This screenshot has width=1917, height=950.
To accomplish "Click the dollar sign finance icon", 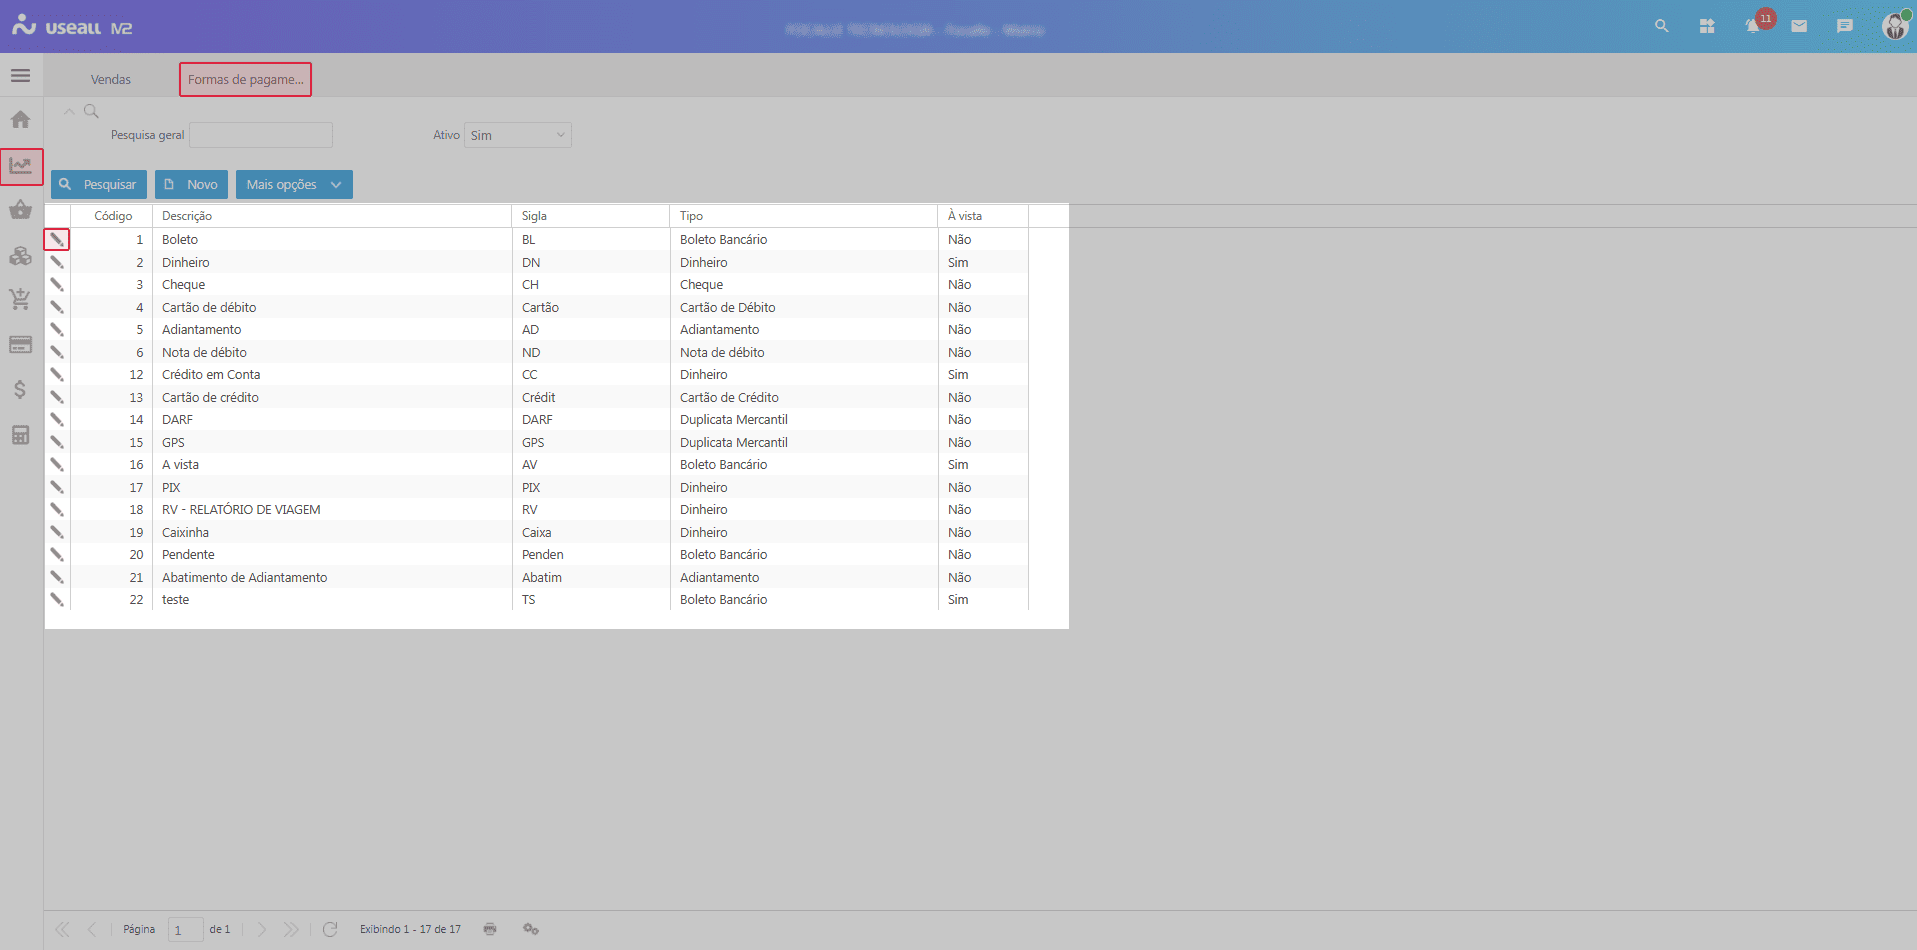I will point(20,390).
